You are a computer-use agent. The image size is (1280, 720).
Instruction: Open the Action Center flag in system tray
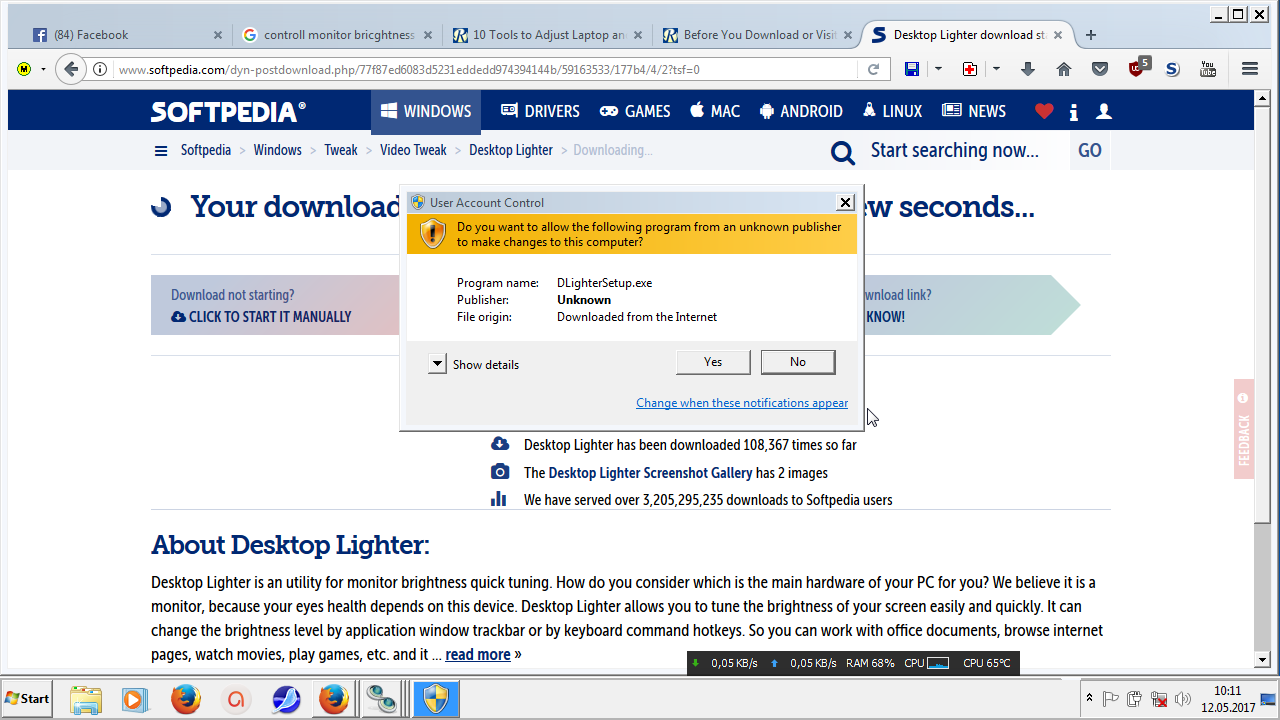point(1111,699)
